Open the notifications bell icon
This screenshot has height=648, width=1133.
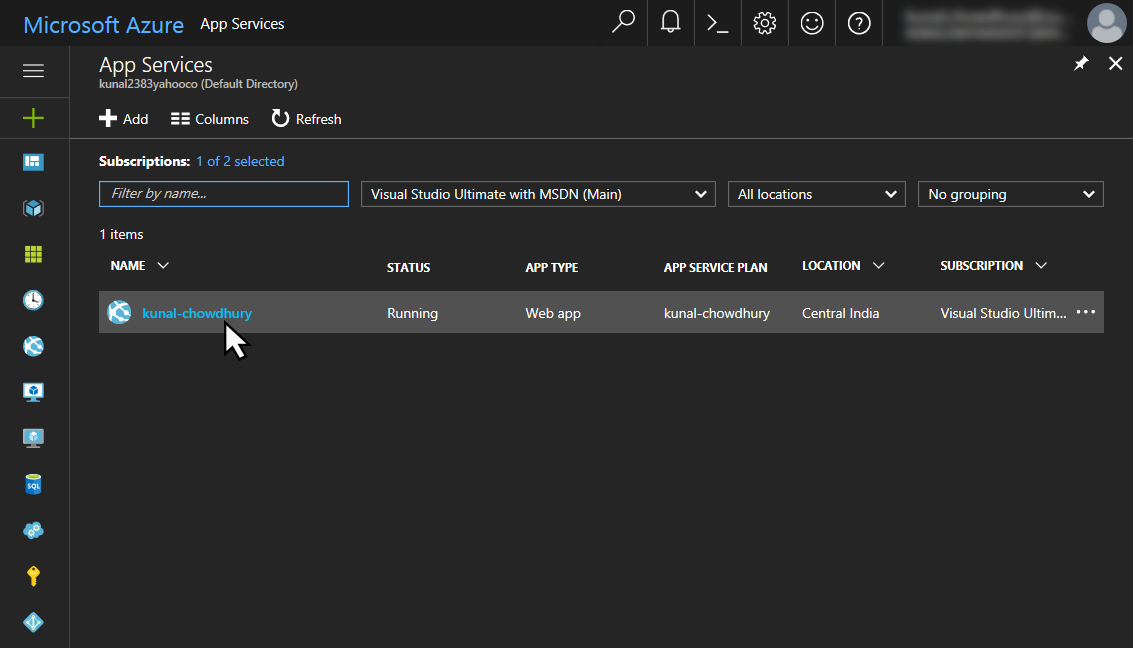[x=671, y=22]
